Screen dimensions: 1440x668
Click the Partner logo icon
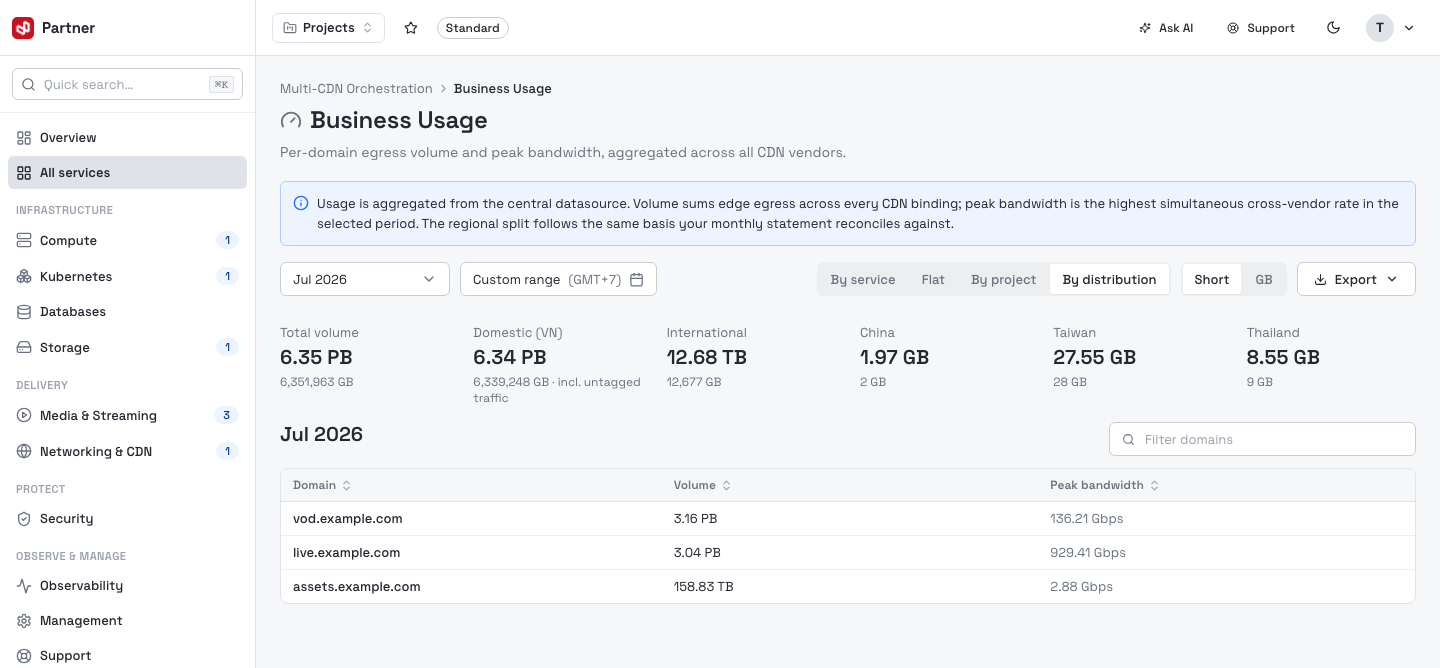pos(23,28)
